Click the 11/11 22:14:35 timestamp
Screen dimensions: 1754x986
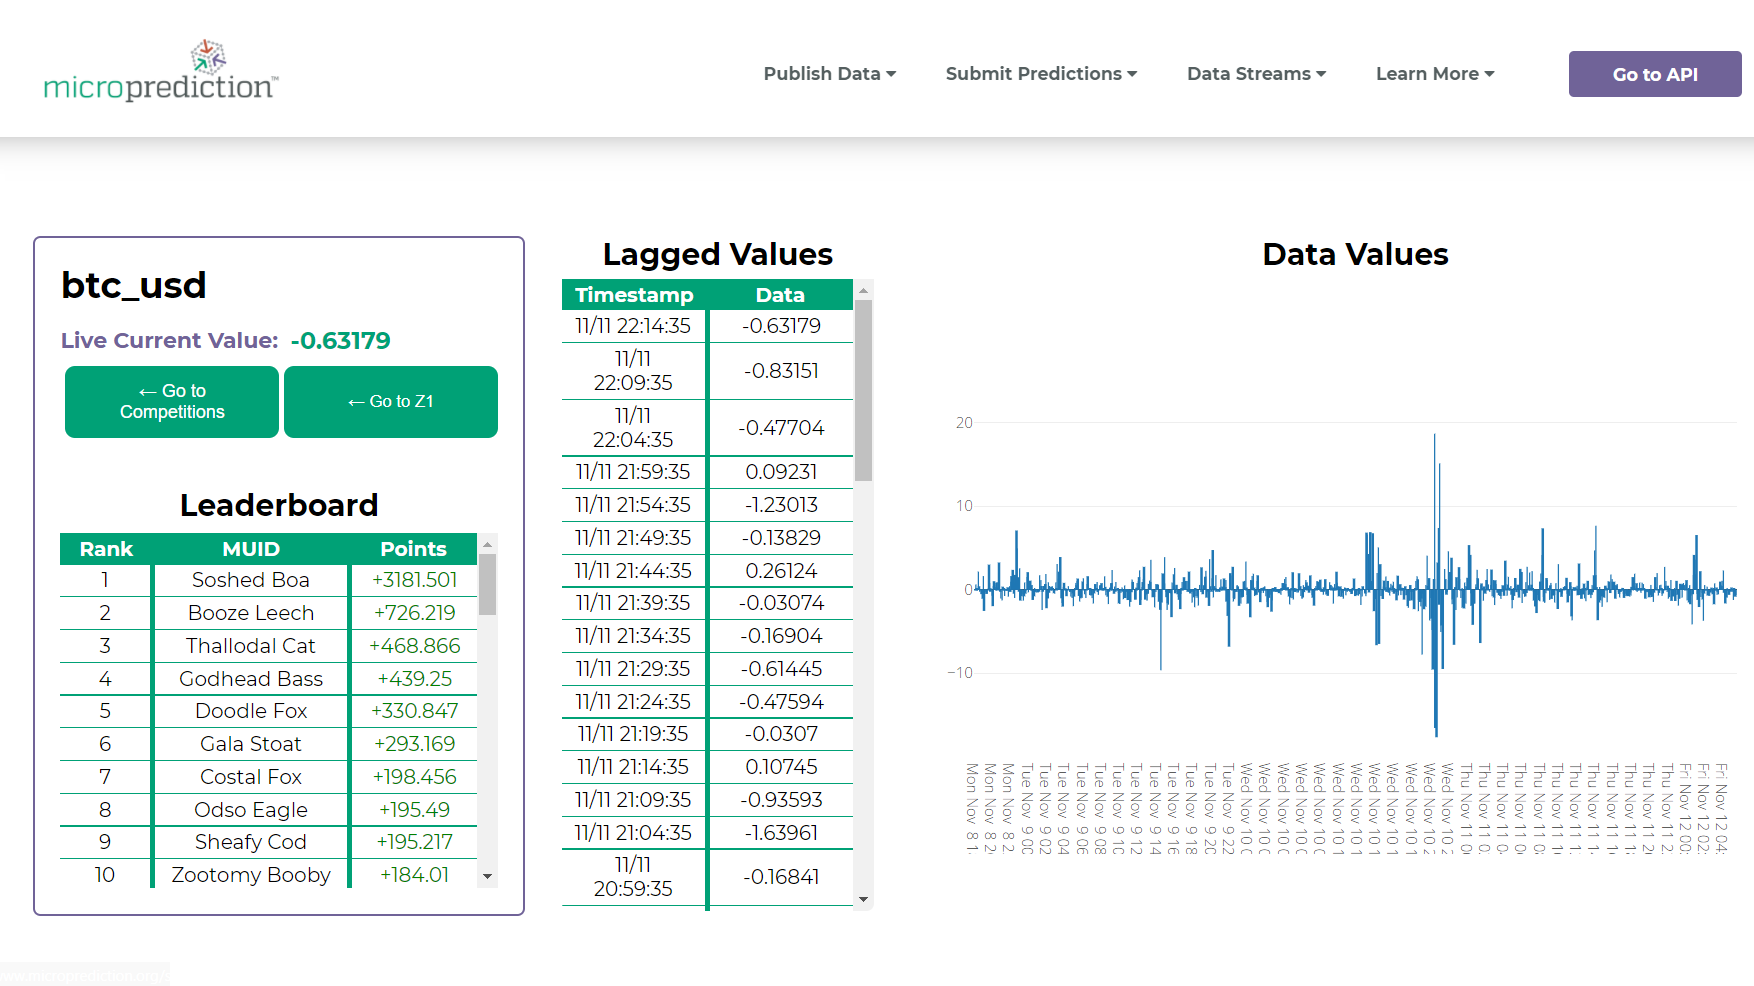pos(633,326)
